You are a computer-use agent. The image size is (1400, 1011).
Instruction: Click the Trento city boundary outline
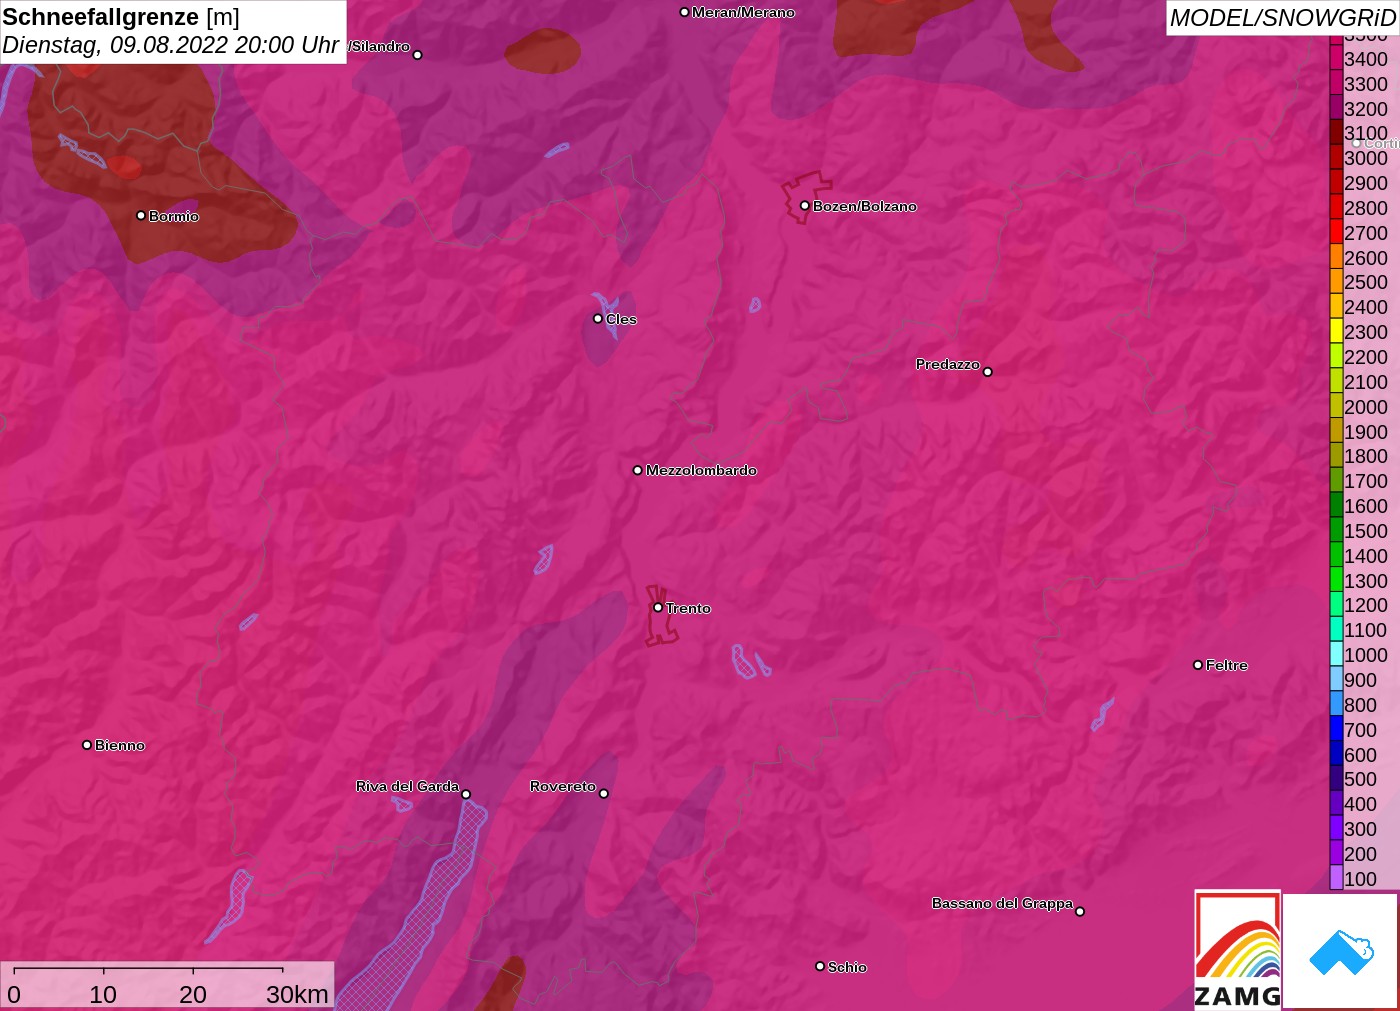[661, 615]
